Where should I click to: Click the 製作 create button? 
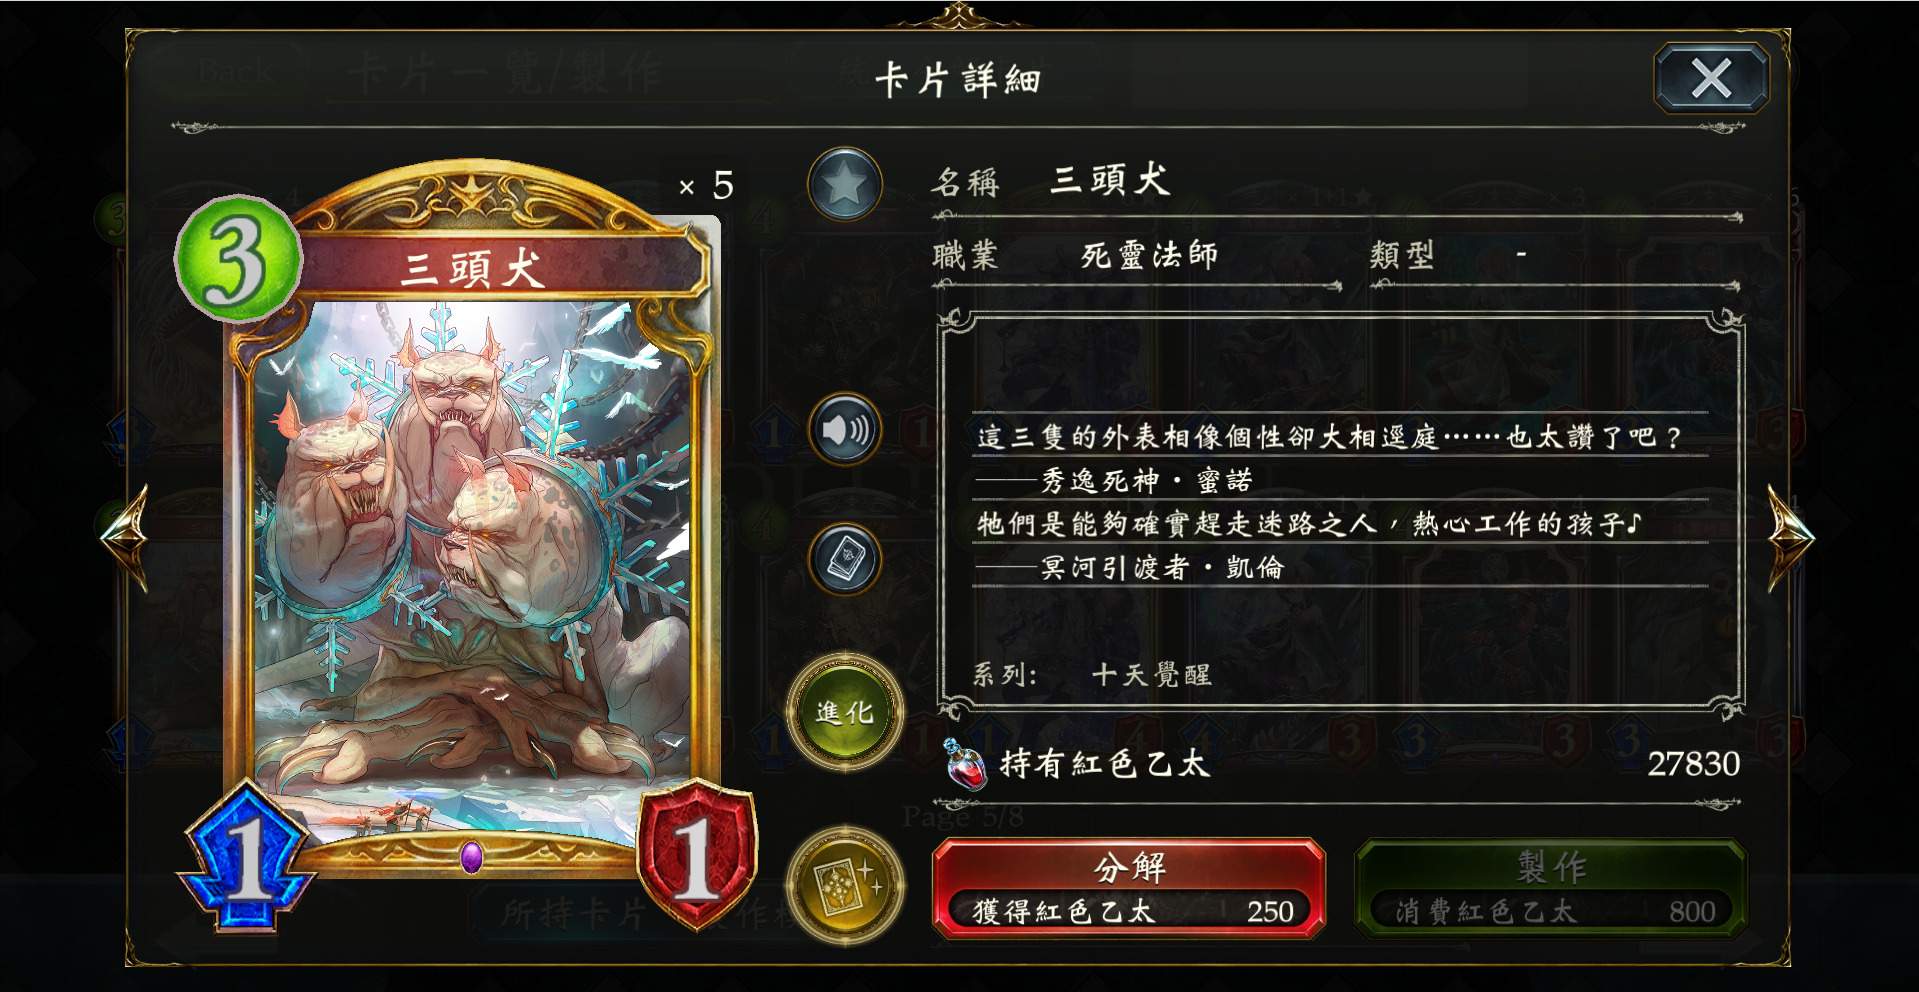click(x=1551, y=888)
